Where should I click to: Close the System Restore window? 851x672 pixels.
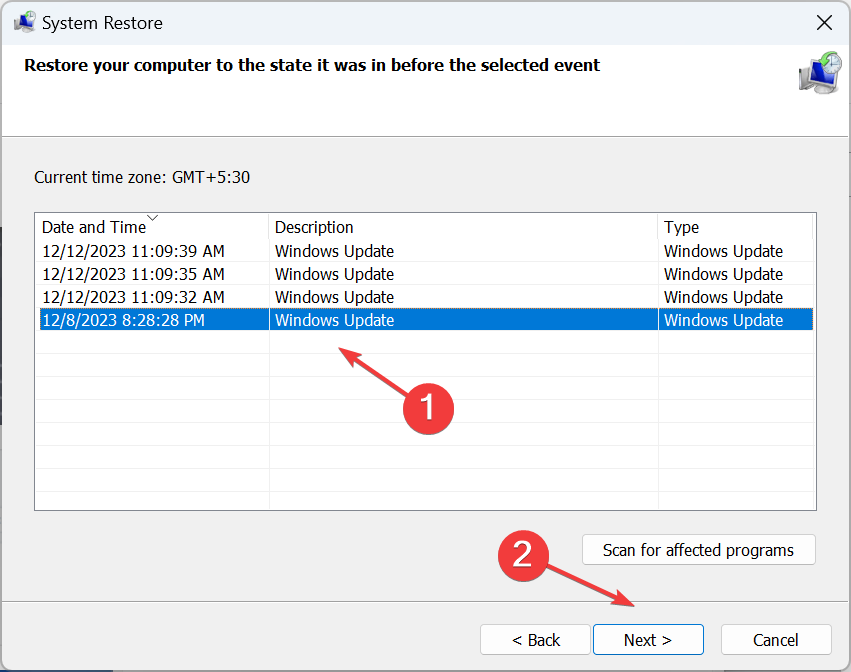824,23
